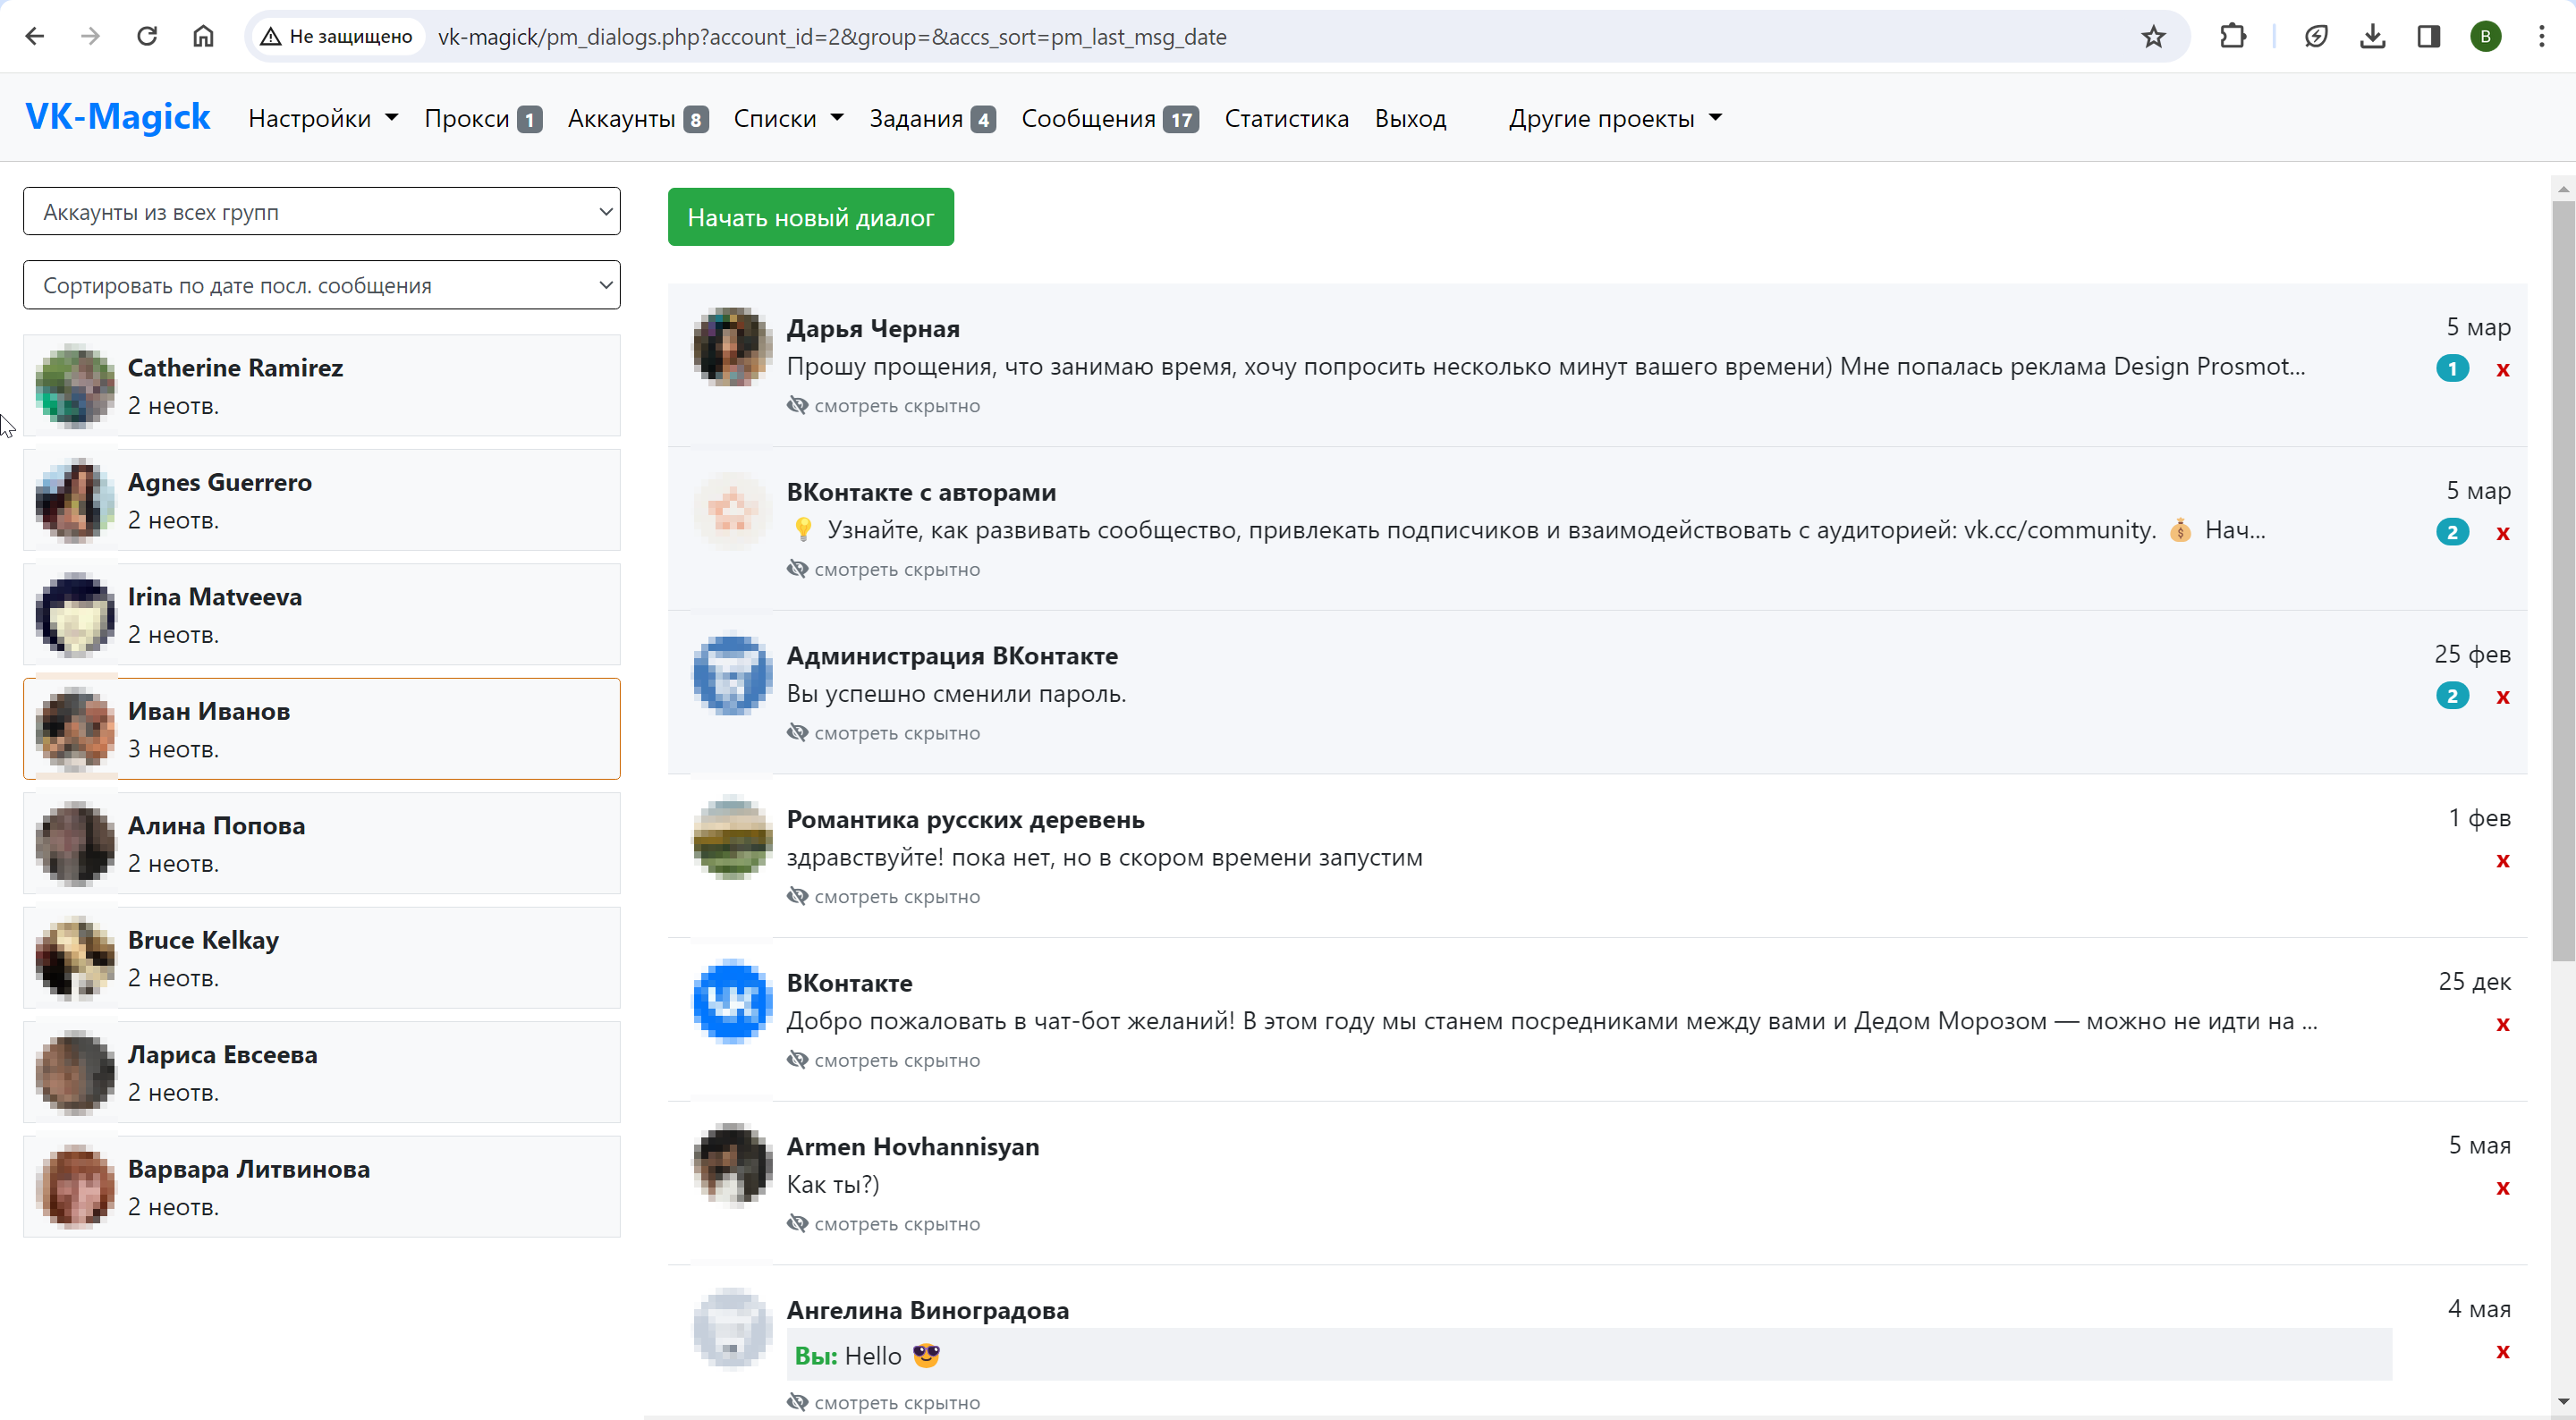Screen dimensions: 2576x1420
Task: Click red x on Романтика русских деревень dialog
Action: pos(2502,861)
